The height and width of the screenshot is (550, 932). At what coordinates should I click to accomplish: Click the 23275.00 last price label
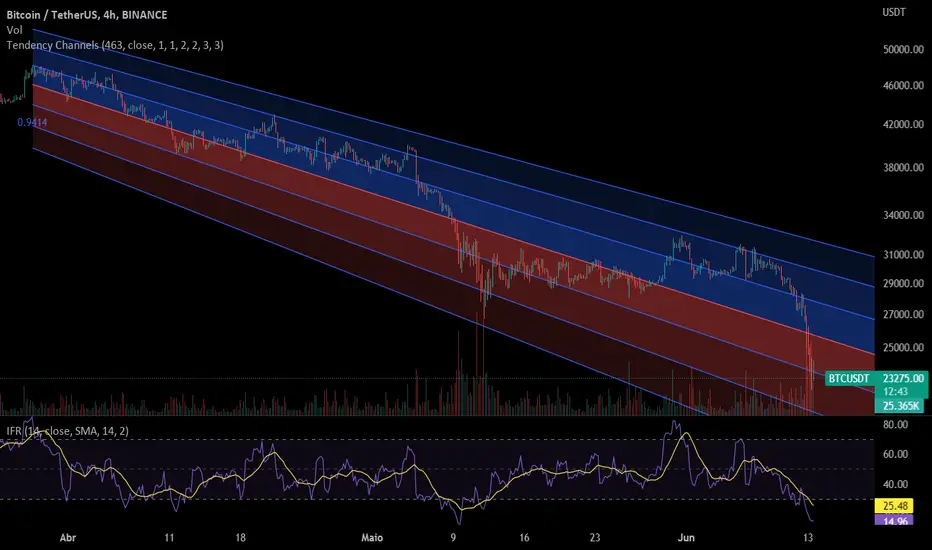click(903, 378)
